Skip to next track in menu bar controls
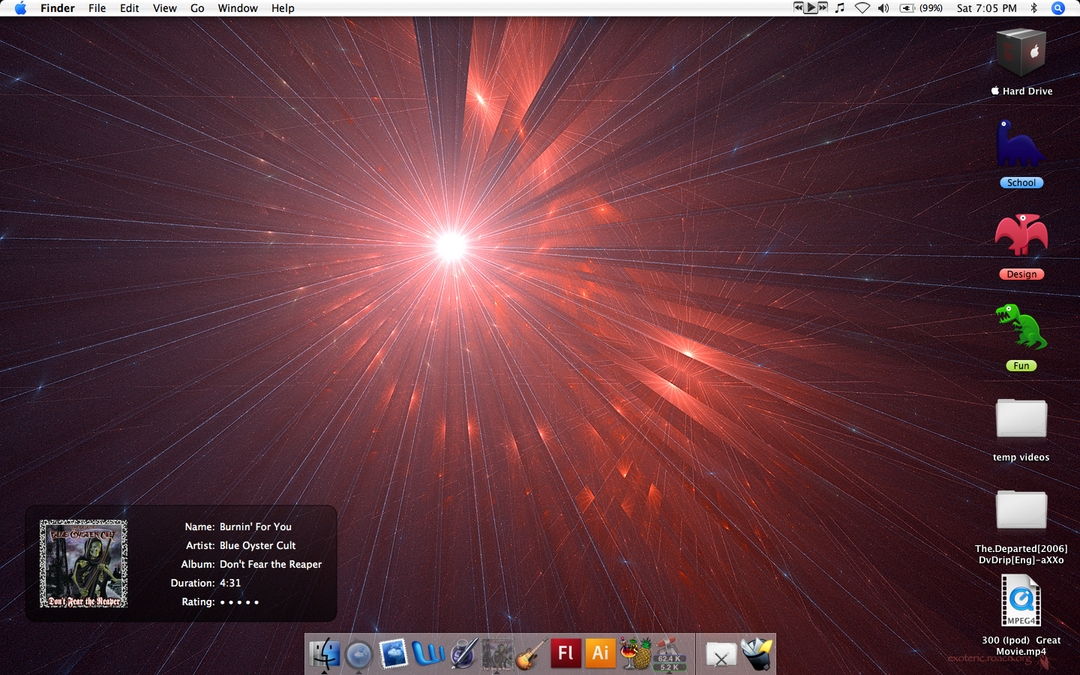This screenshot has height=675, width=1080. [822, 8]
